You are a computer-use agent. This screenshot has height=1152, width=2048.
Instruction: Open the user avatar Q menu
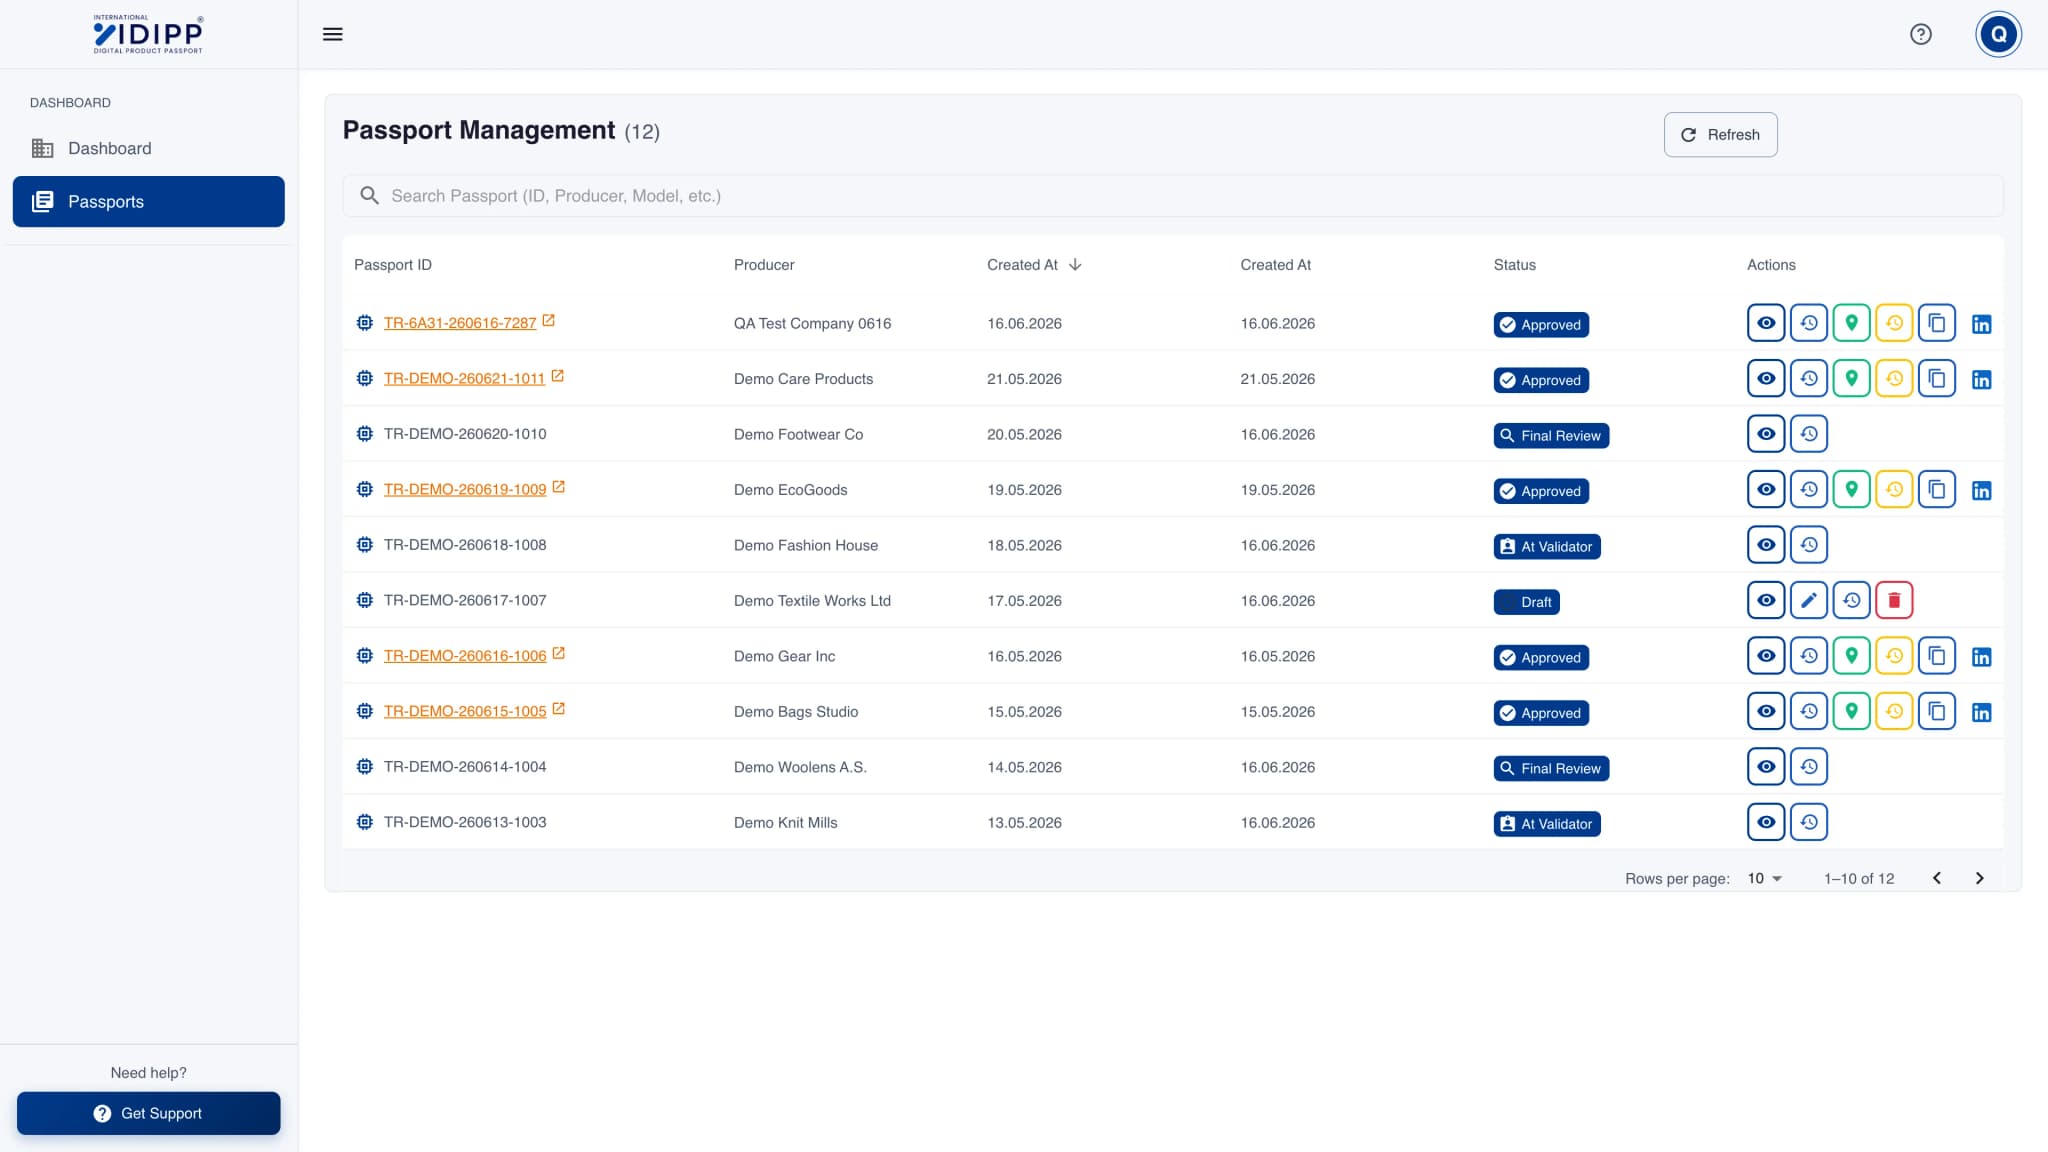(1998, 34)
